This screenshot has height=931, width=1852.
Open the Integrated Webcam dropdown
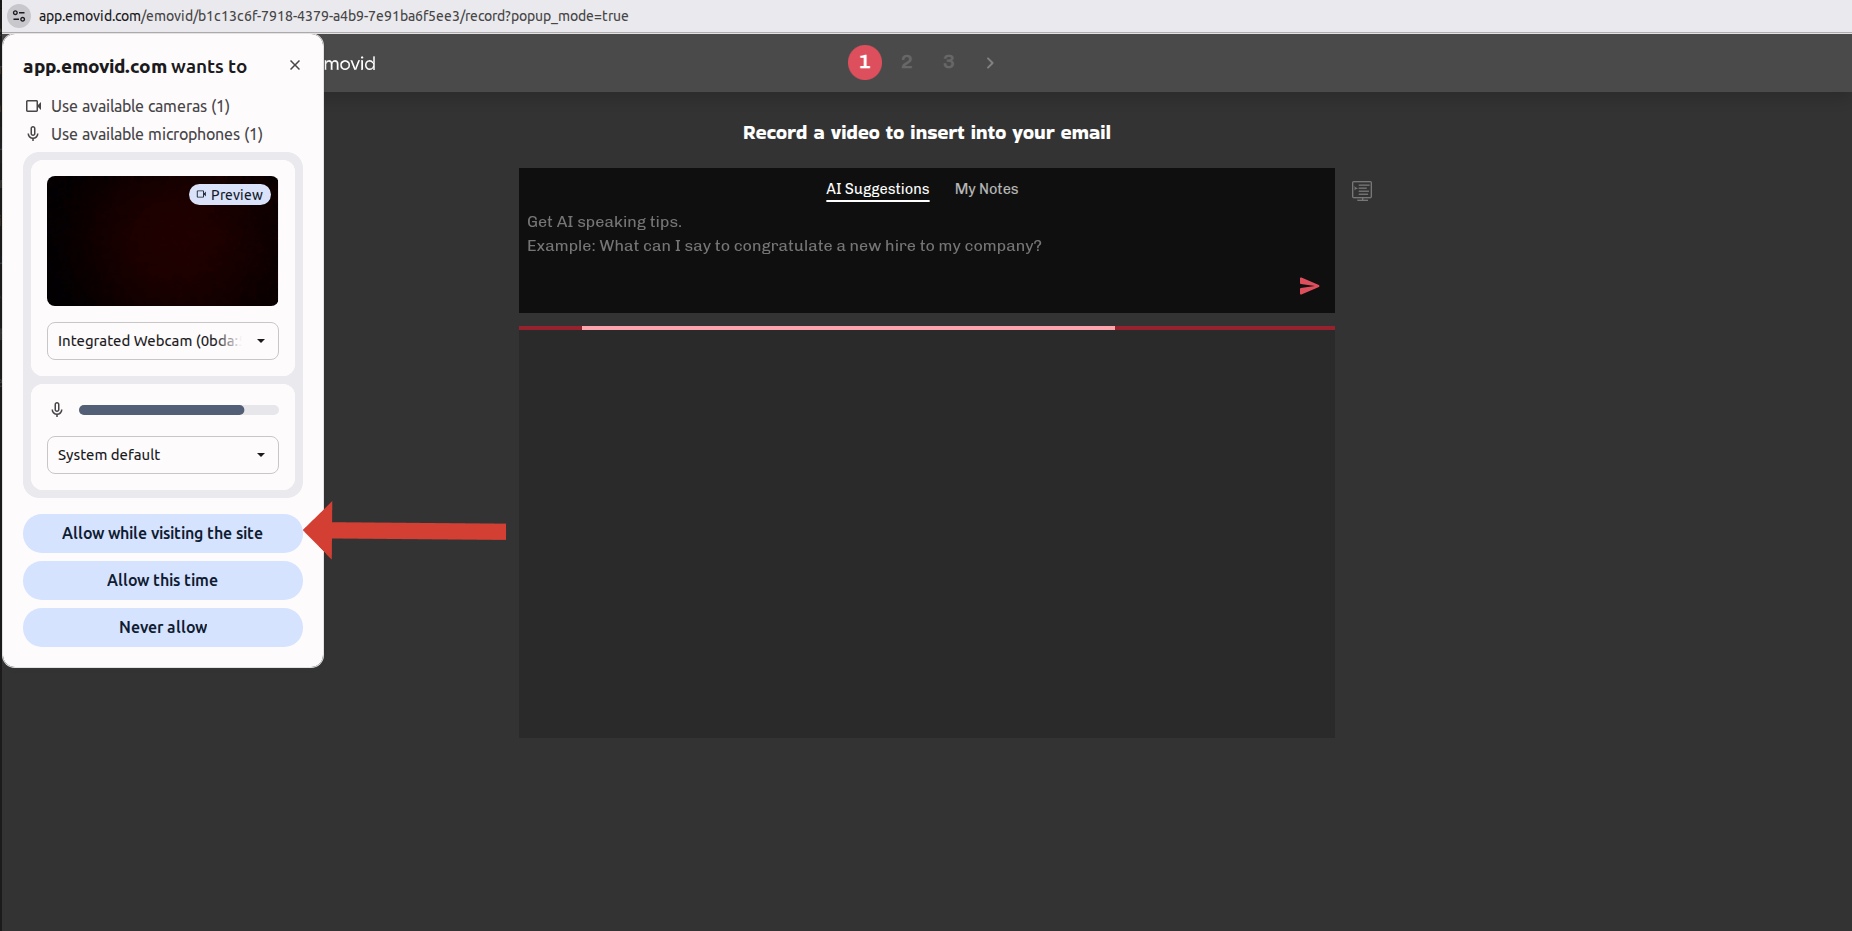point(162,341)
